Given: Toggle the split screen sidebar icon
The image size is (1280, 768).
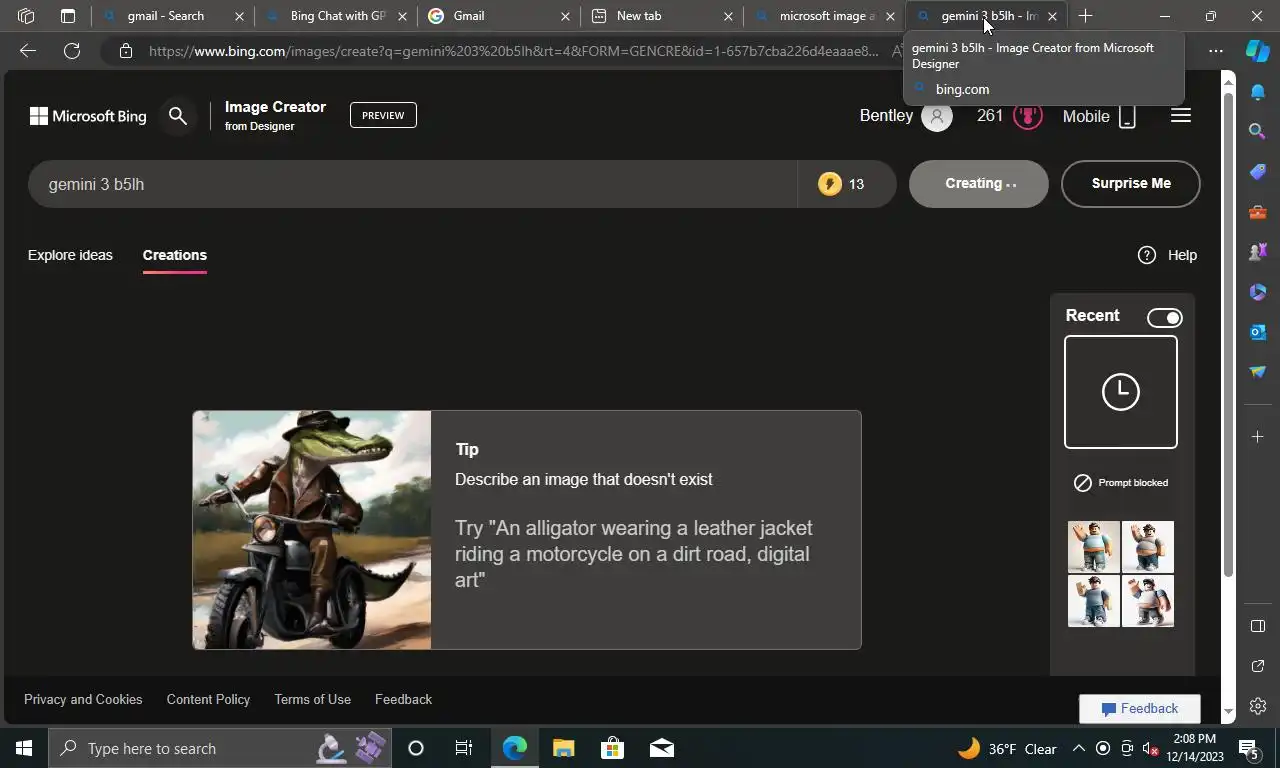Looking at the screenshot, I should pos(1258,626).
